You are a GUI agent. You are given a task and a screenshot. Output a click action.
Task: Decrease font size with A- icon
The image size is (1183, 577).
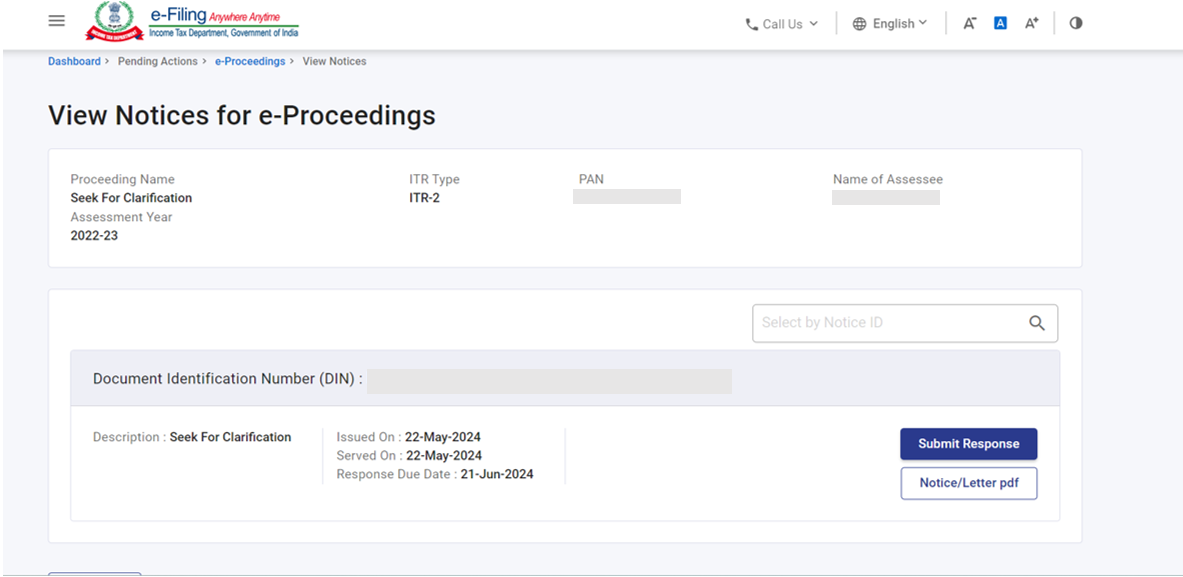pos(969,23)
